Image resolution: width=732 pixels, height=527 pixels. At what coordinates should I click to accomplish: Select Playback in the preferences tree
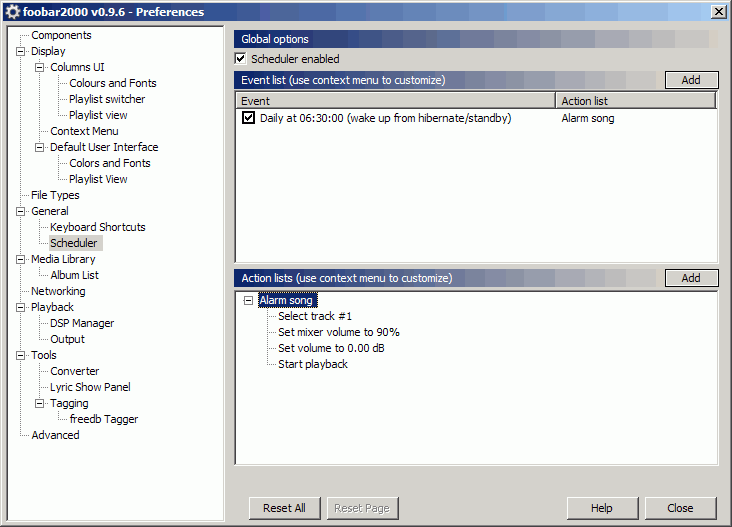coord(52,307)
